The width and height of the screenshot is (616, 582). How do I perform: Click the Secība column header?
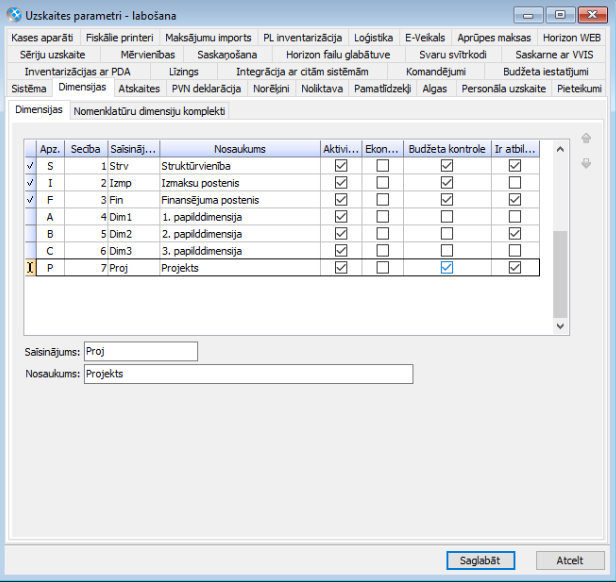pyautogui.click(x=86, y=149)
